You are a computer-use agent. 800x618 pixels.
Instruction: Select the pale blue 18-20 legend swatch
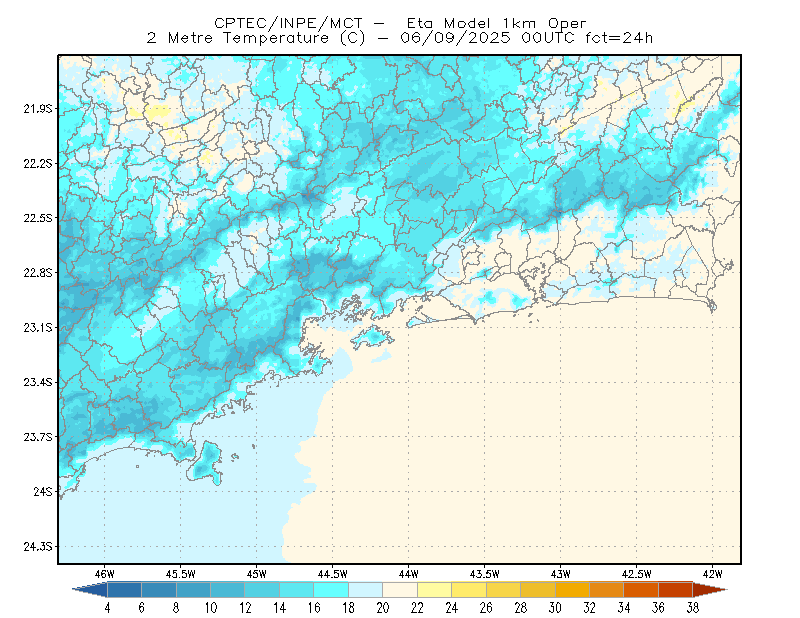pos(365,590)
